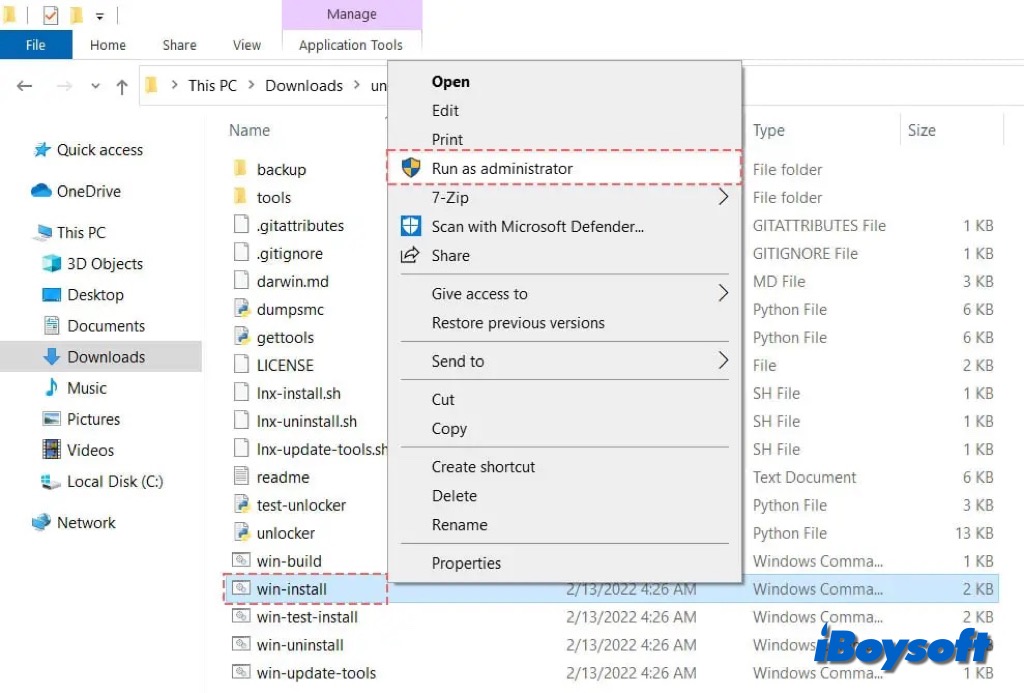Screen dimensions: 1024x693
Task: Click the shield icon beside Run as administrator
Action: click(x=411, y=168)
